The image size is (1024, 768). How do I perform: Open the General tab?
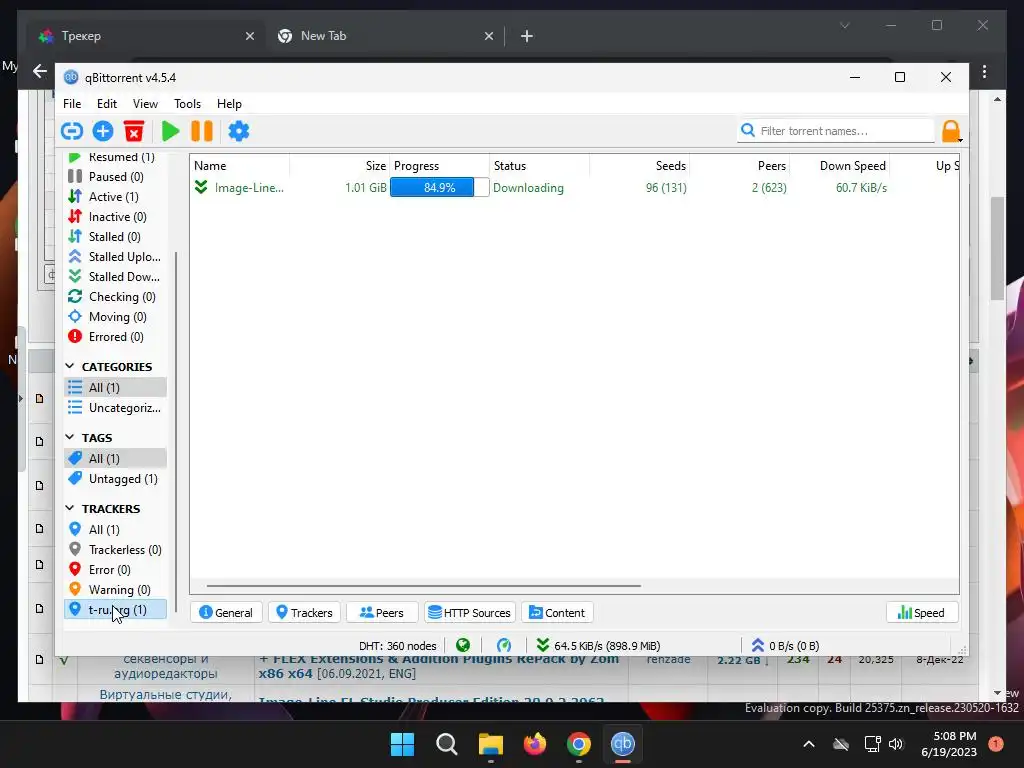pos(226,613)
